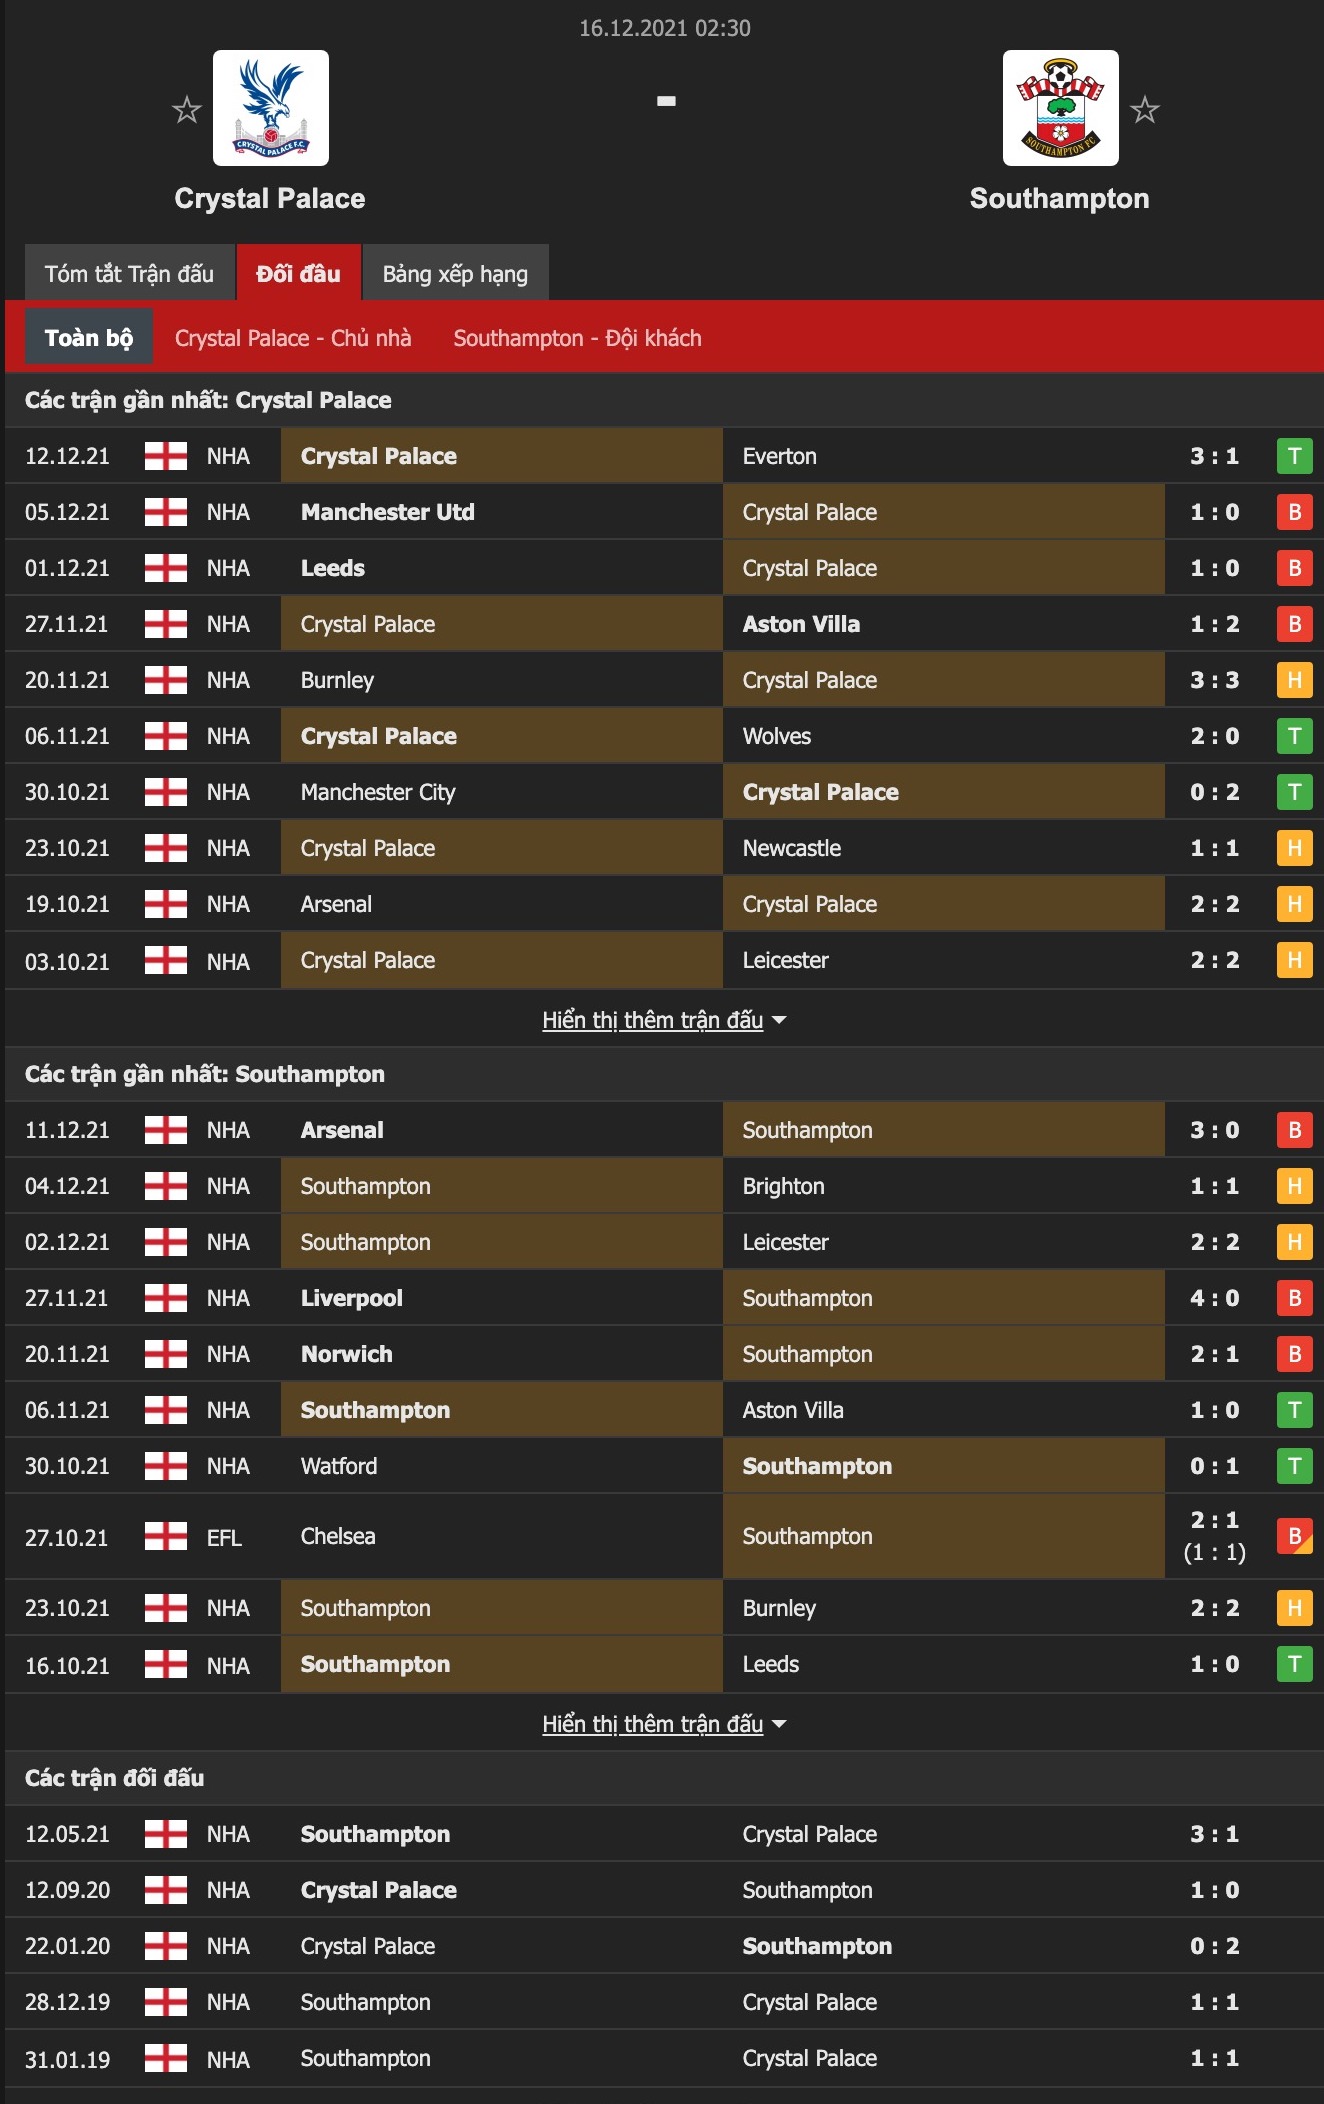
Task: Open 12.05.21 head-to-head Southampton 3:1 row
Action: (664, 1834)
